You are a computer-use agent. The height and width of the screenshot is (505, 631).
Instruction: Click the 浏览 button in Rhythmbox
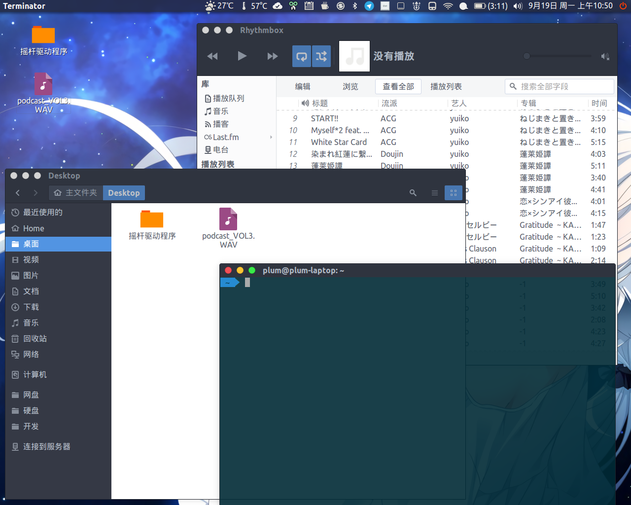point(350,87)
